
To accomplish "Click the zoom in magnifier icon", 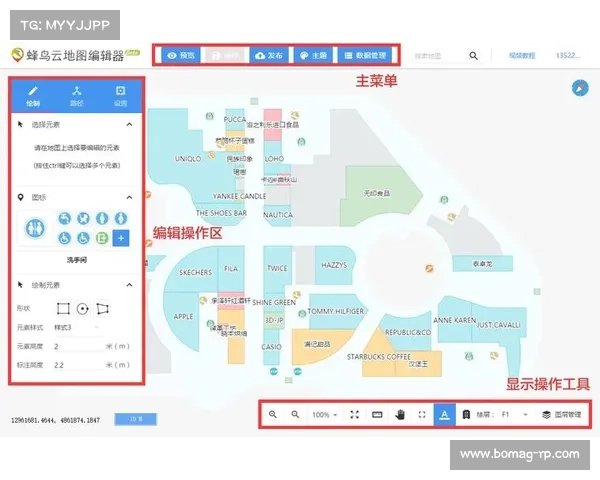I will 273,414.
